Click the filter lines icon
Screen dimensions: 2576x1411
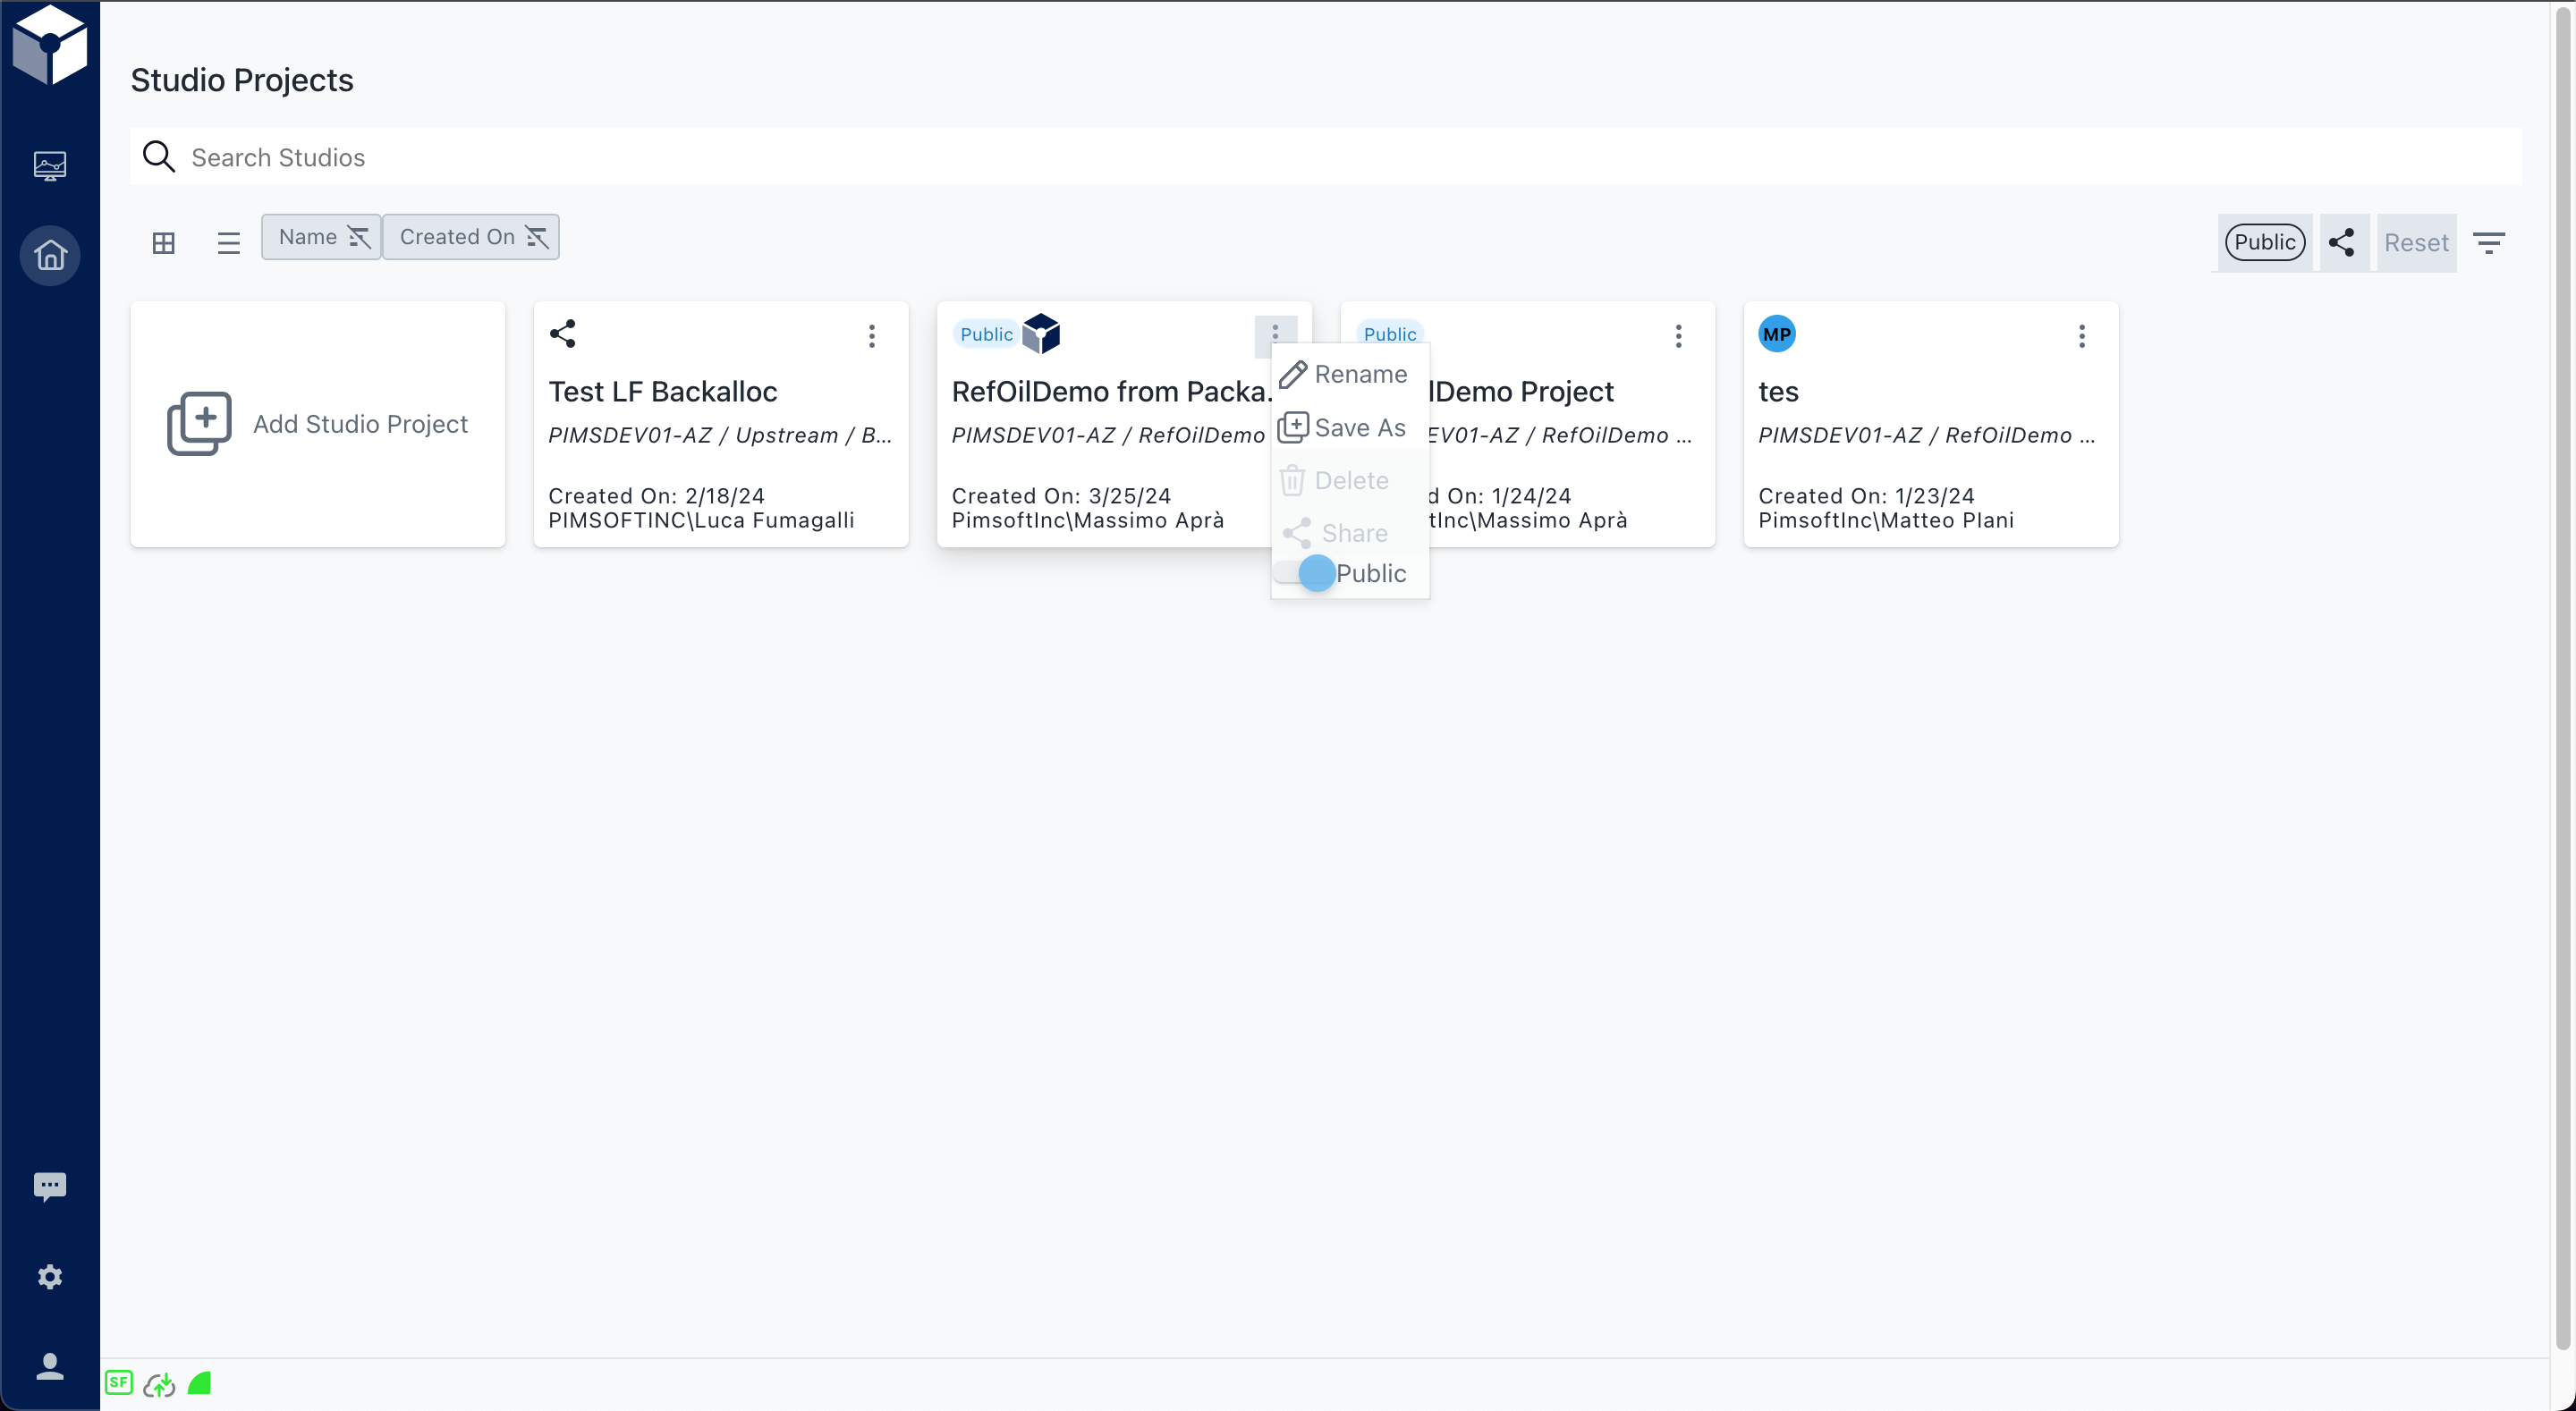tap(2488, 242)
